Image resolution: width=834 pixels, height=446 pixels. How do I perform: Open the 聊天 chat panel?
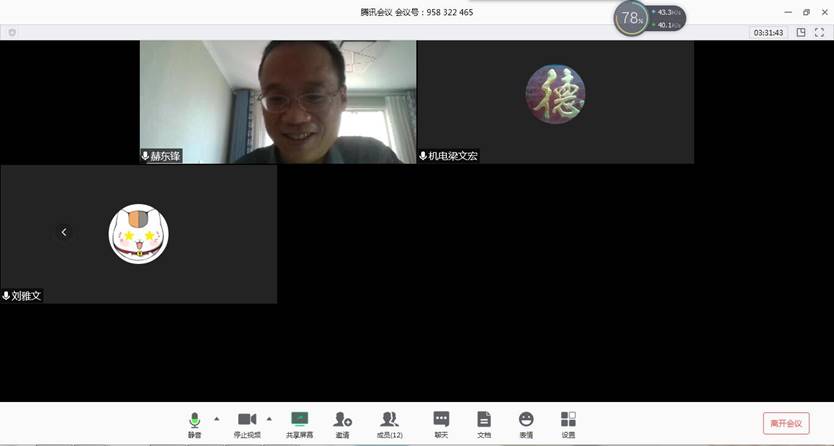(441, 423)
